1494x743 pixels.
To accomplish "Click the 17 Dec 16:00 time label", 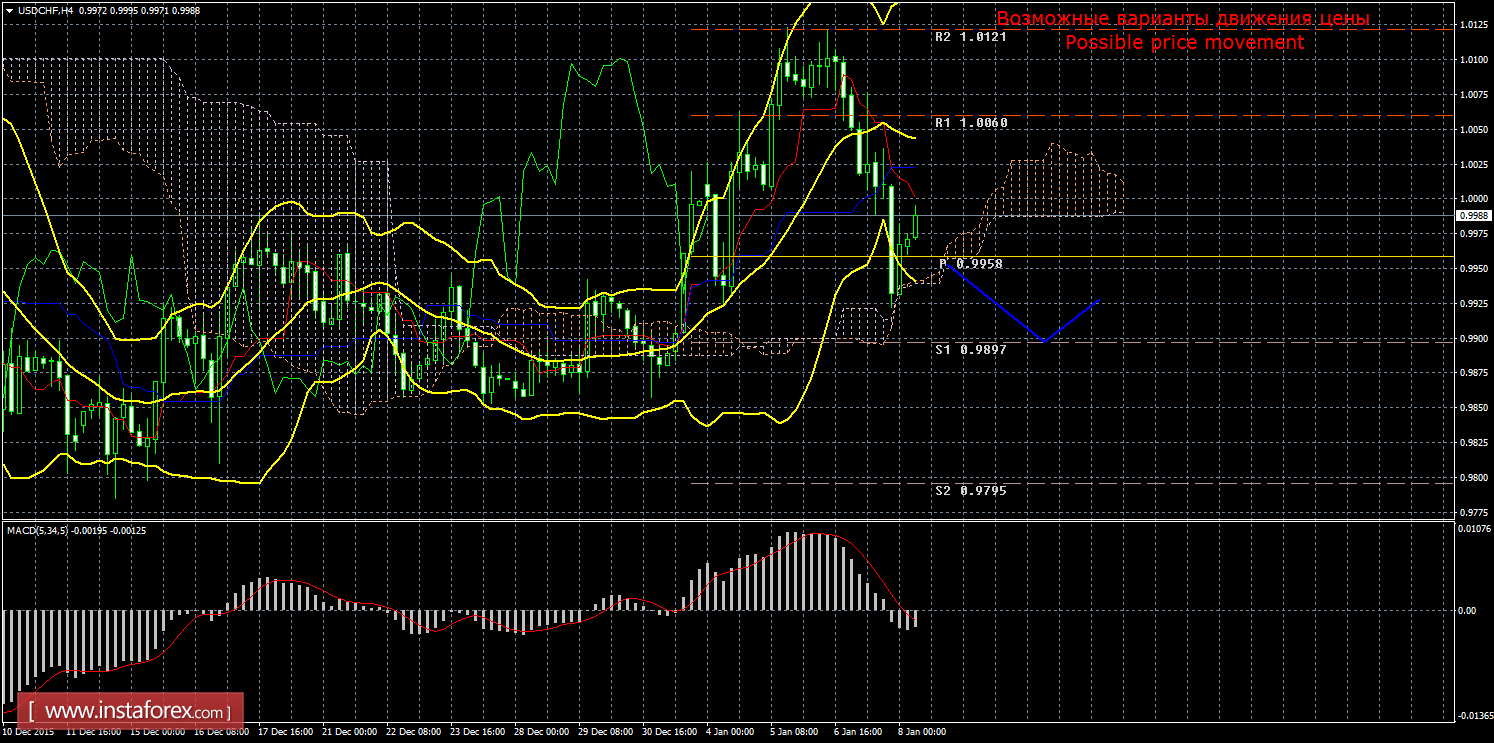I will pos(284,732).
